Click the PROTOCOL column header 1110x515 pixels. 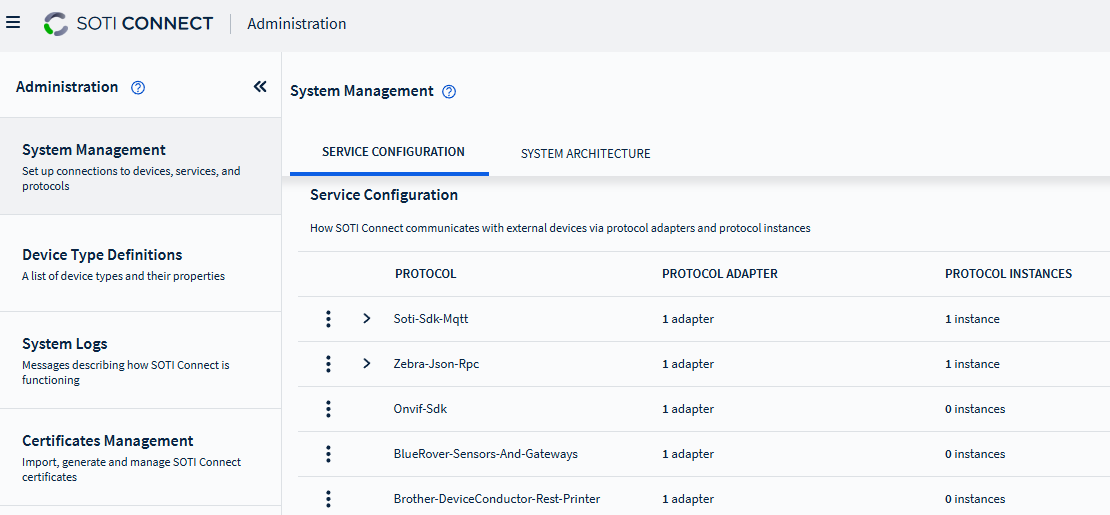pos(425,273)
